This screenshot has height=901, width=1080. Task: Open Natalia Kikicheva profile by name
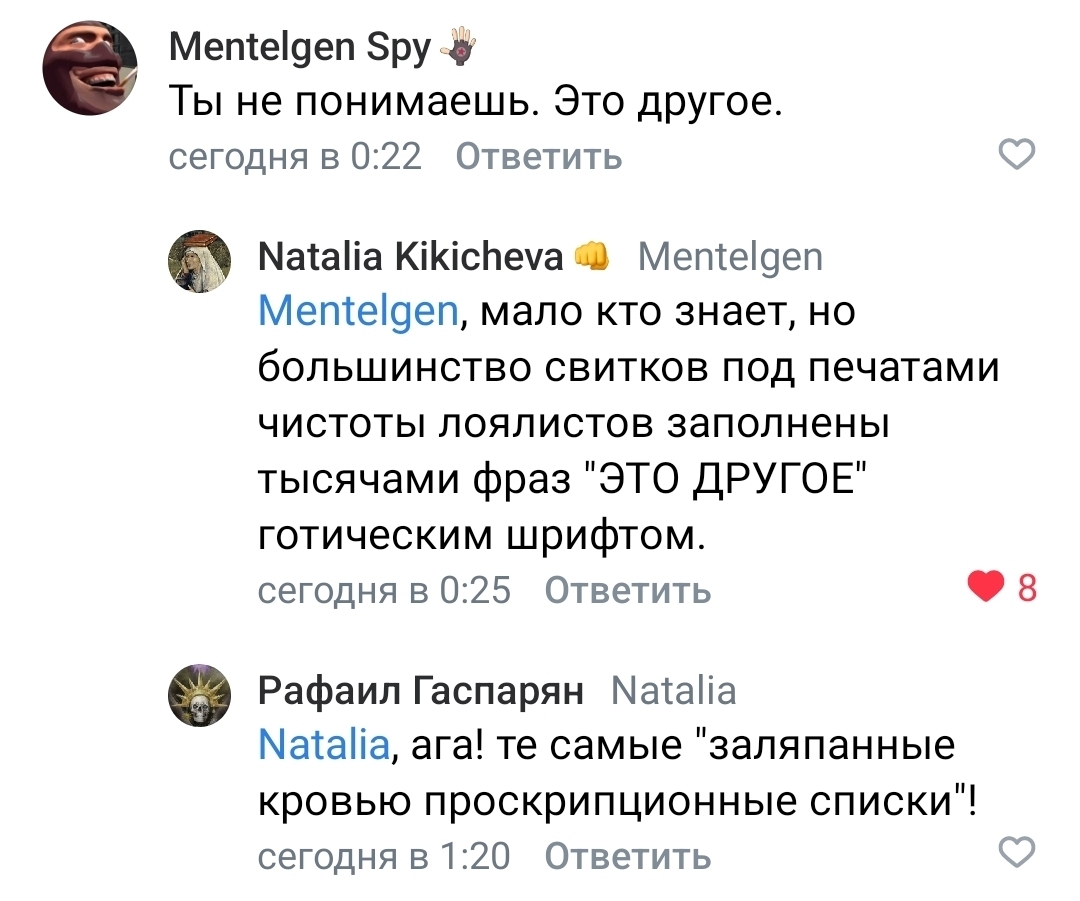pyautogui.click(x=411, y=258)
